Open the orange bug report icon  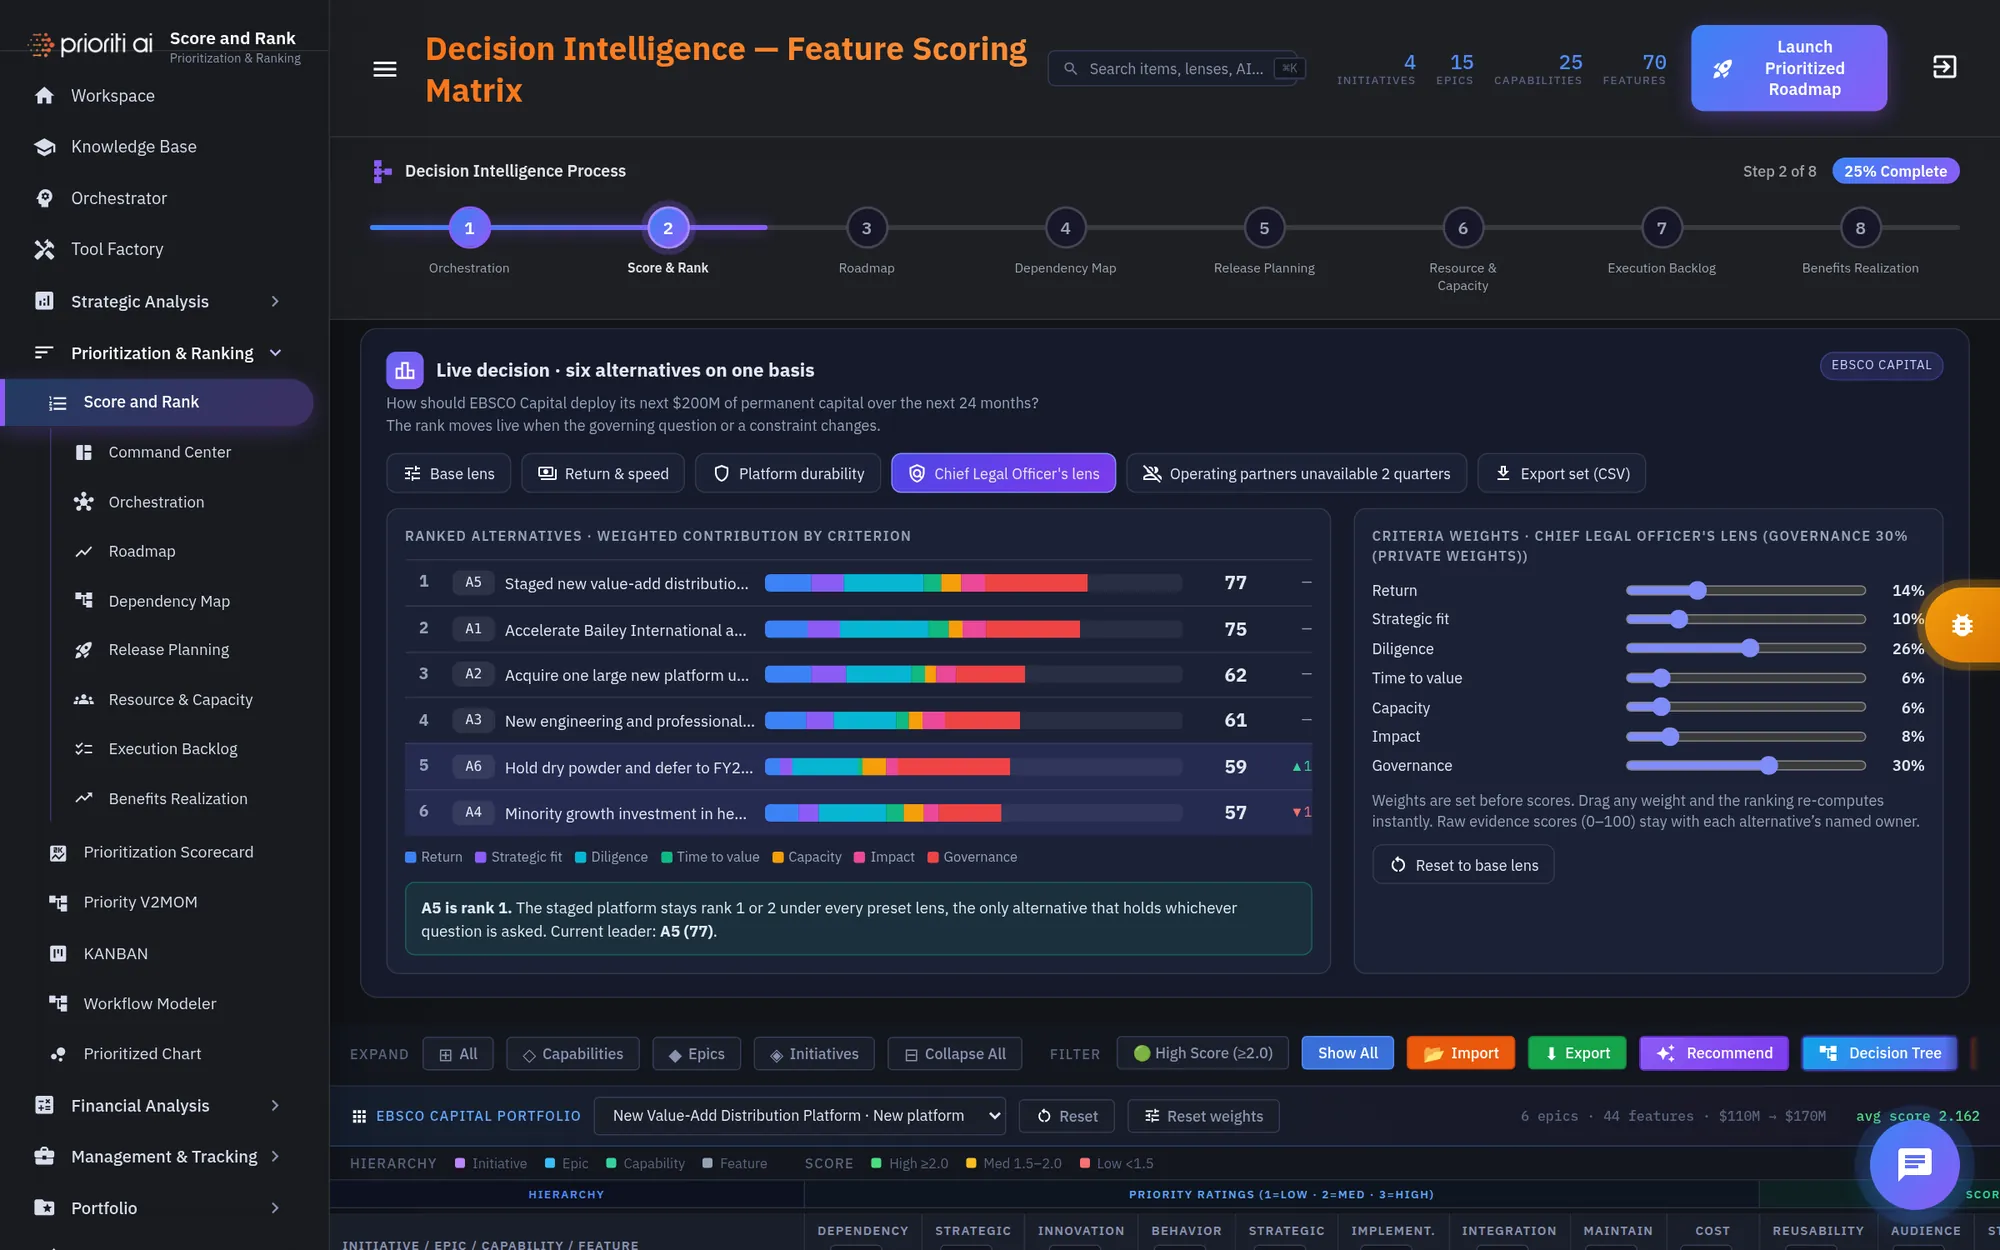click(x=1962, y=625)
